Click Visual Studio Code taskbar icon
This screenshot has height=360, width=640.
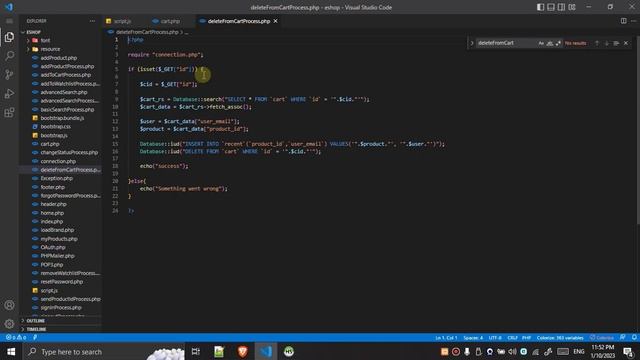tap(266, 351)
